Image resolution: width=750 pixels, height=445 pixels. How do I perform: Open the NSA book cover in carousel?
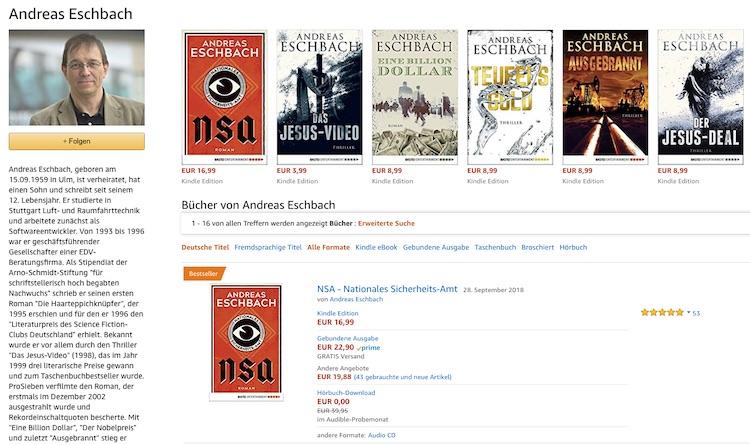click(x=224, y=97)
